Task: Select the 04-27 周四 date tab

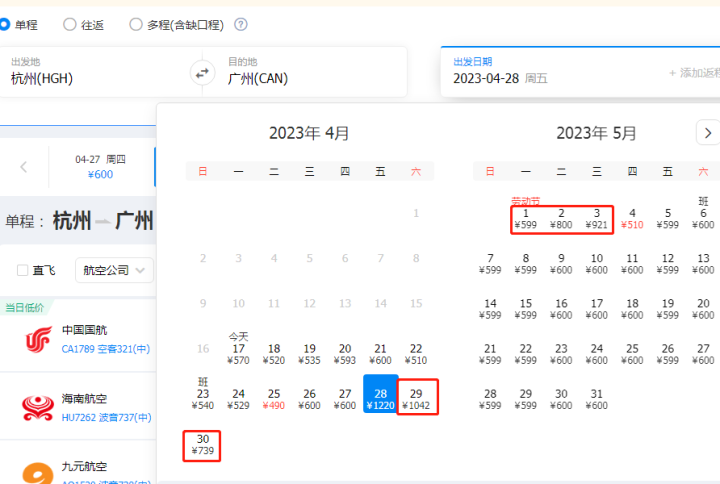Action: [x=100, y=166]
